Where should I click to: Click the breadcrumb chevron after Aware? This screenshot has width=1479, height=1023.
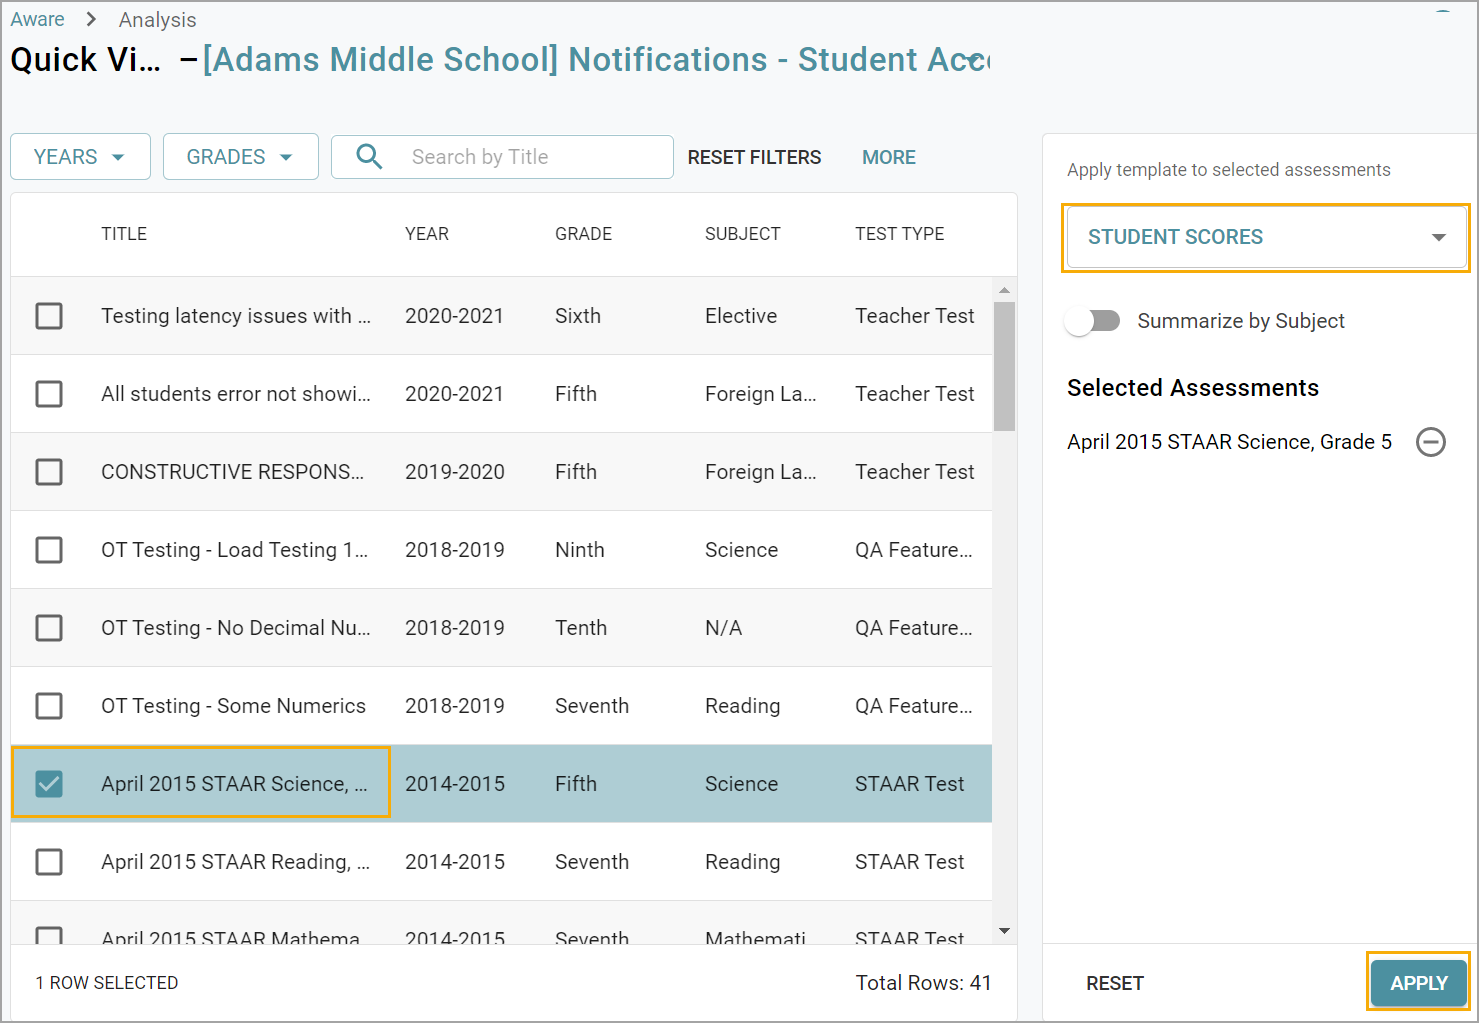pyautogui.click(x=91, y=20)
